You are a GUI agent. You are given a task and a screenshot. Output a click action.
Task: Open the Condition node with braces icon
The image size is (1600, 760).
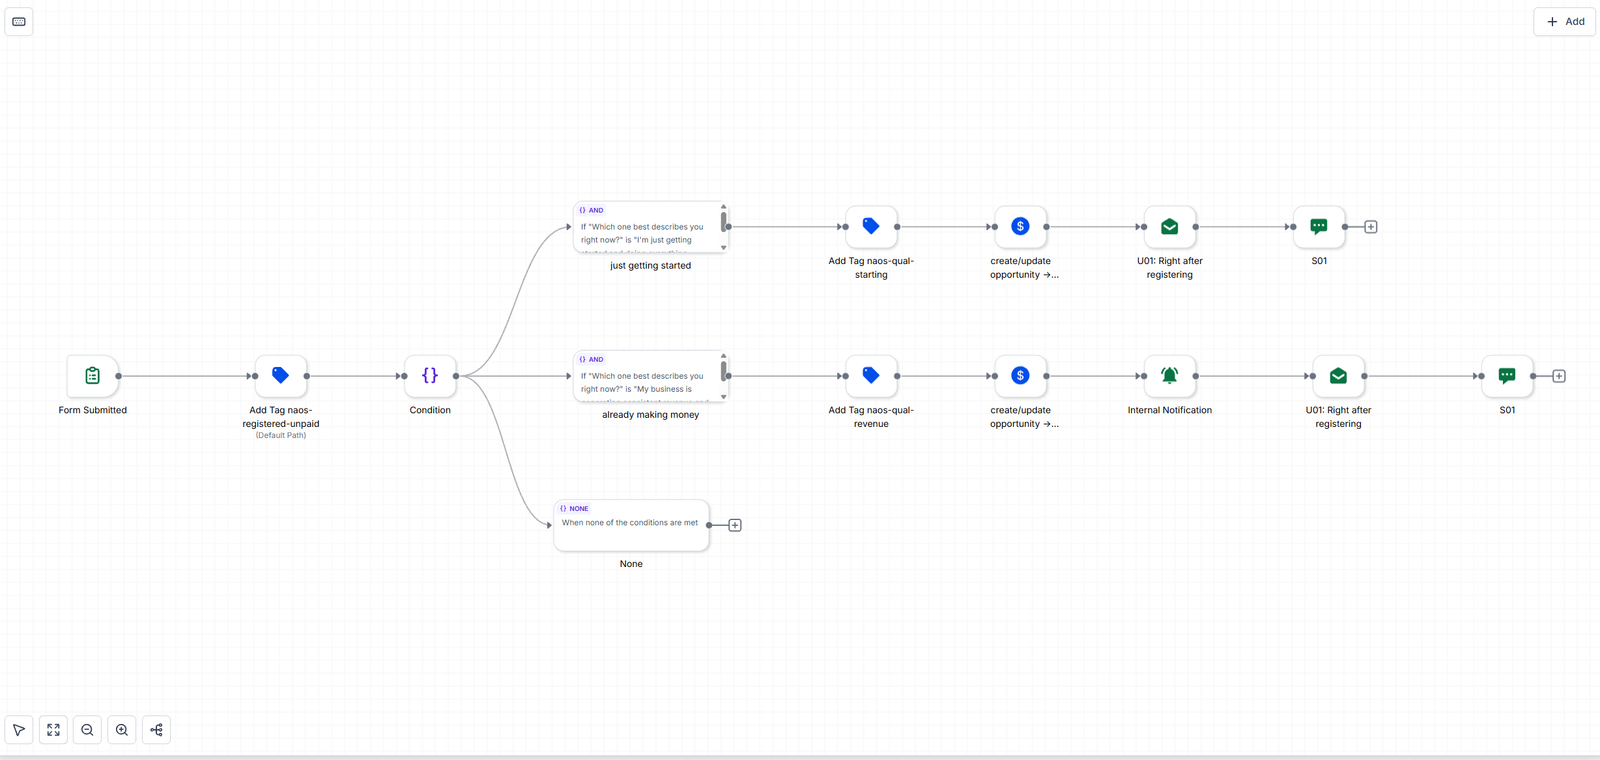click(430, 376)
